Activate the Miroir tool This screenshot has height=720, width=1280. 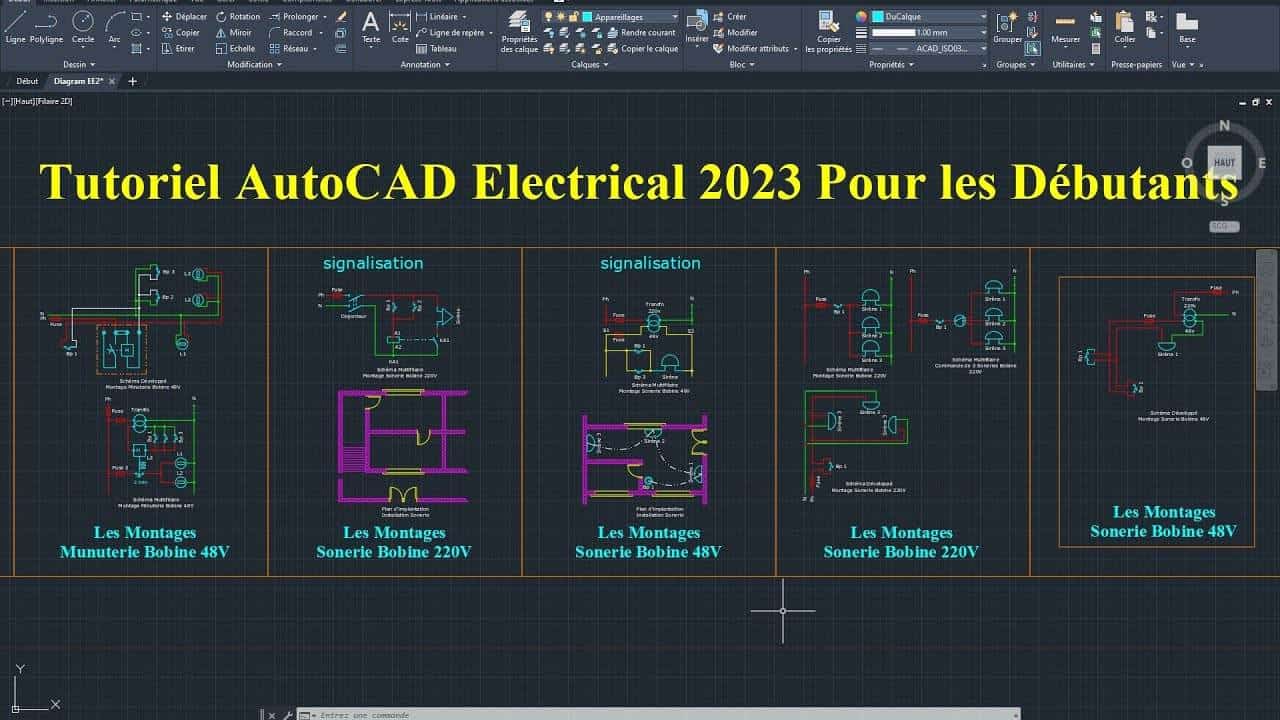coord(233,32)
